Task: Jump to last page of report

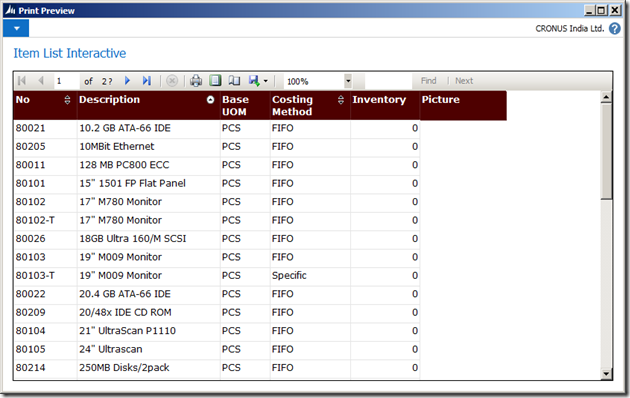Action: click(147, 81)
